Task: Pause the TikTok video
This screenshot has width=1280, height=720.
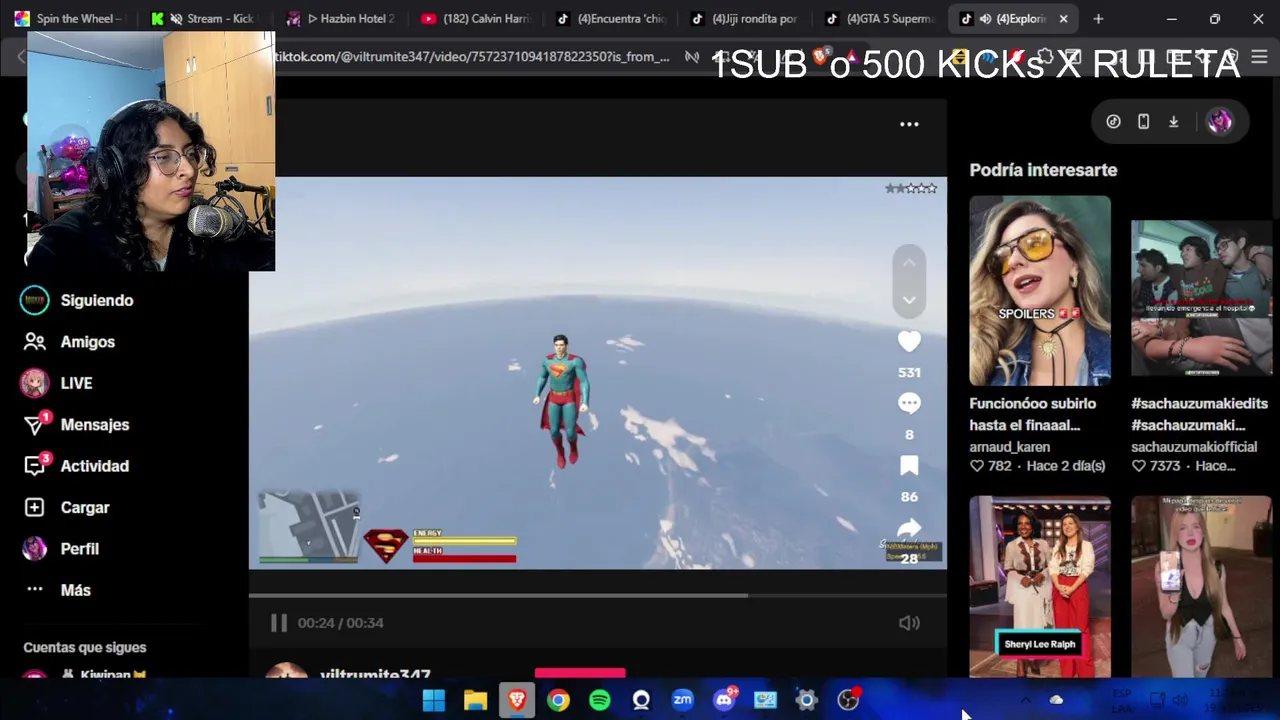Action: tap(279, 623)
